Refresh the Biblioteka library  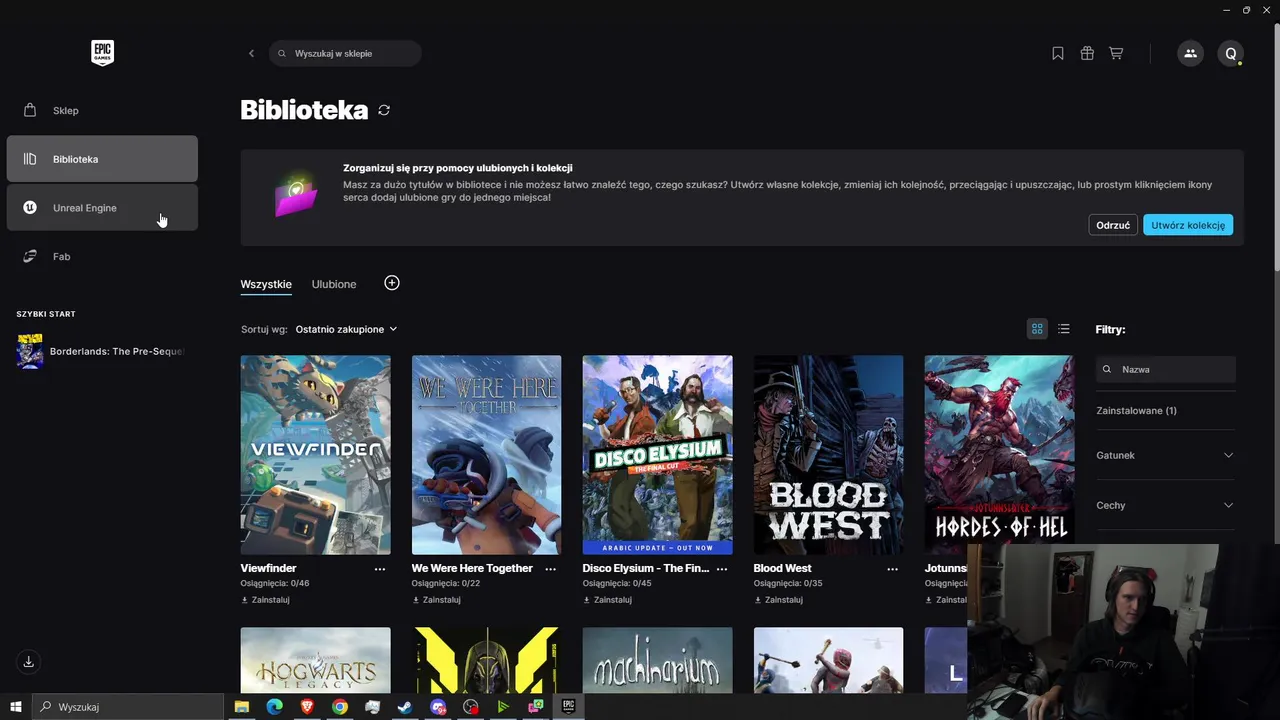click(x=384, y=110)
